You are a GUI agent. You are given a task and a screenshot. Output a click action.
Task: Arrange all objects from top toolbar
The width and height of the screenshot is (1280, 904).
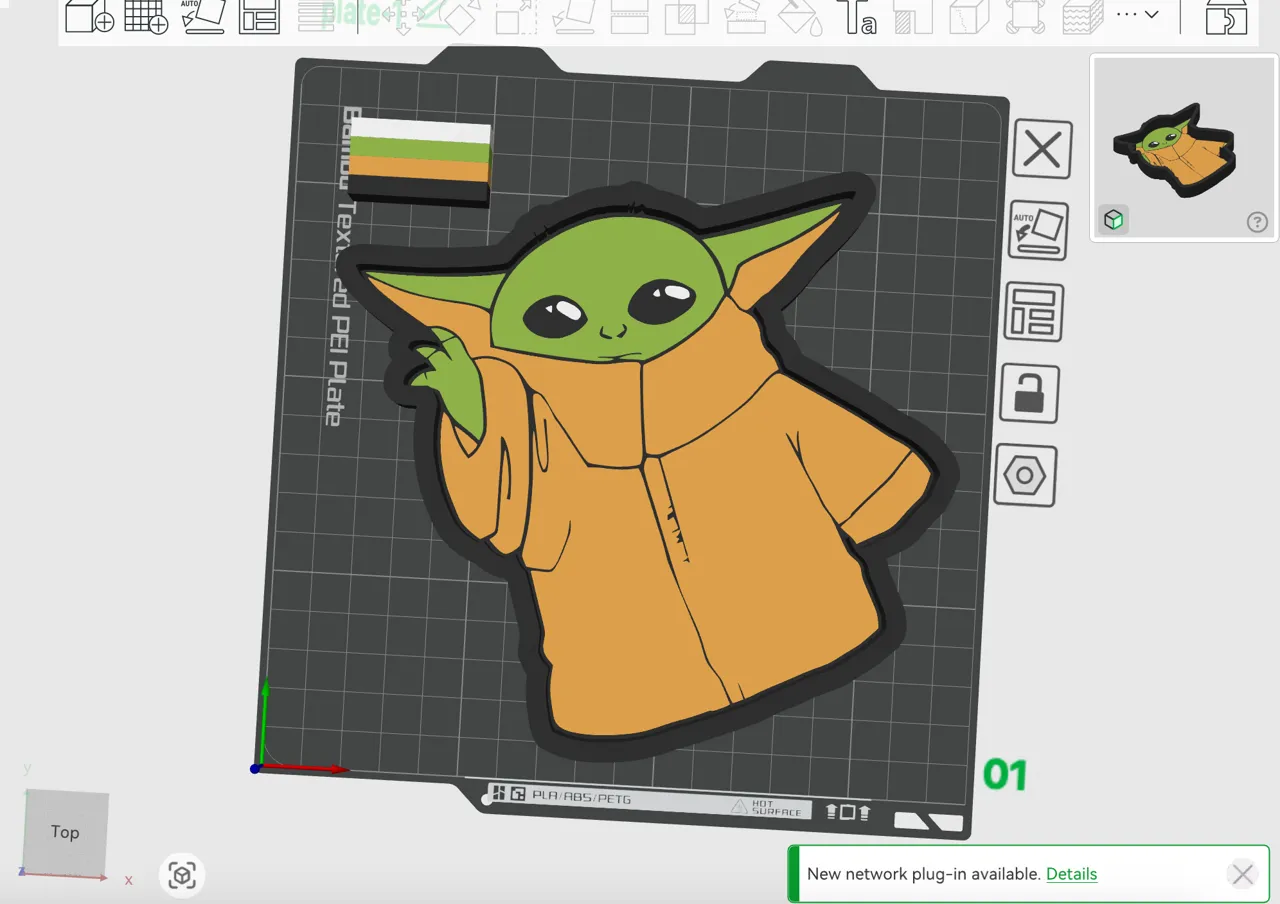[260, 16]
